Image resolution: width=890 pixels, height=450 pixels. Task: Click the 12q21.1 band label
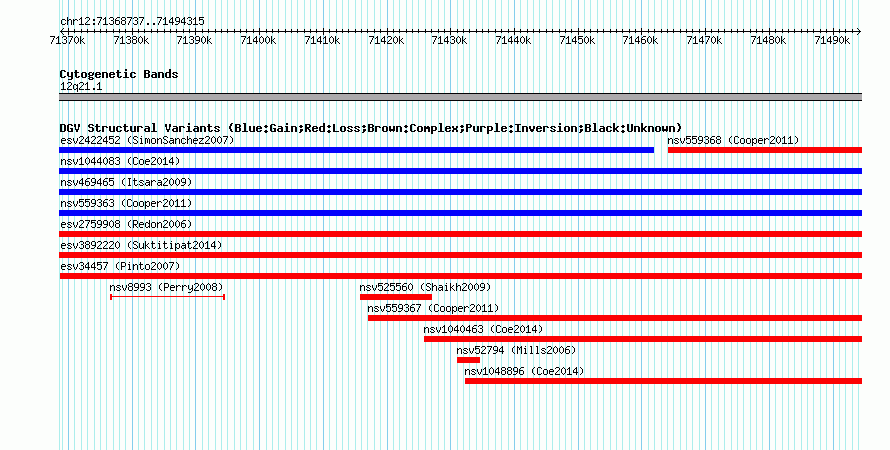tap(81, 87)
